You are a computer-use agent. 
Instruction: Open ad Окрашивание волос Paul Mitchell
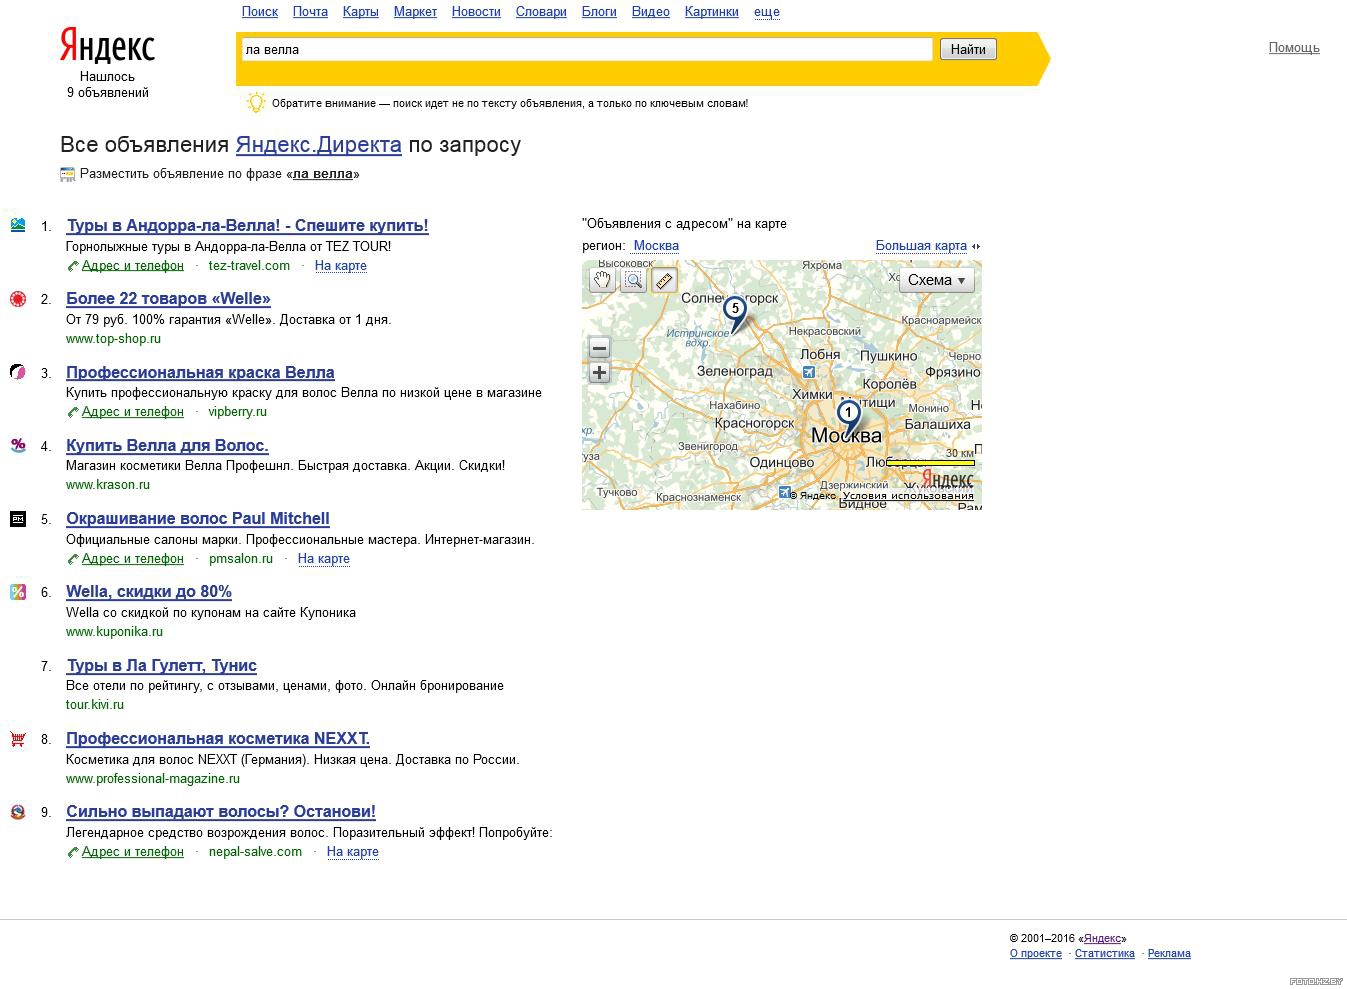click(198, 519)
